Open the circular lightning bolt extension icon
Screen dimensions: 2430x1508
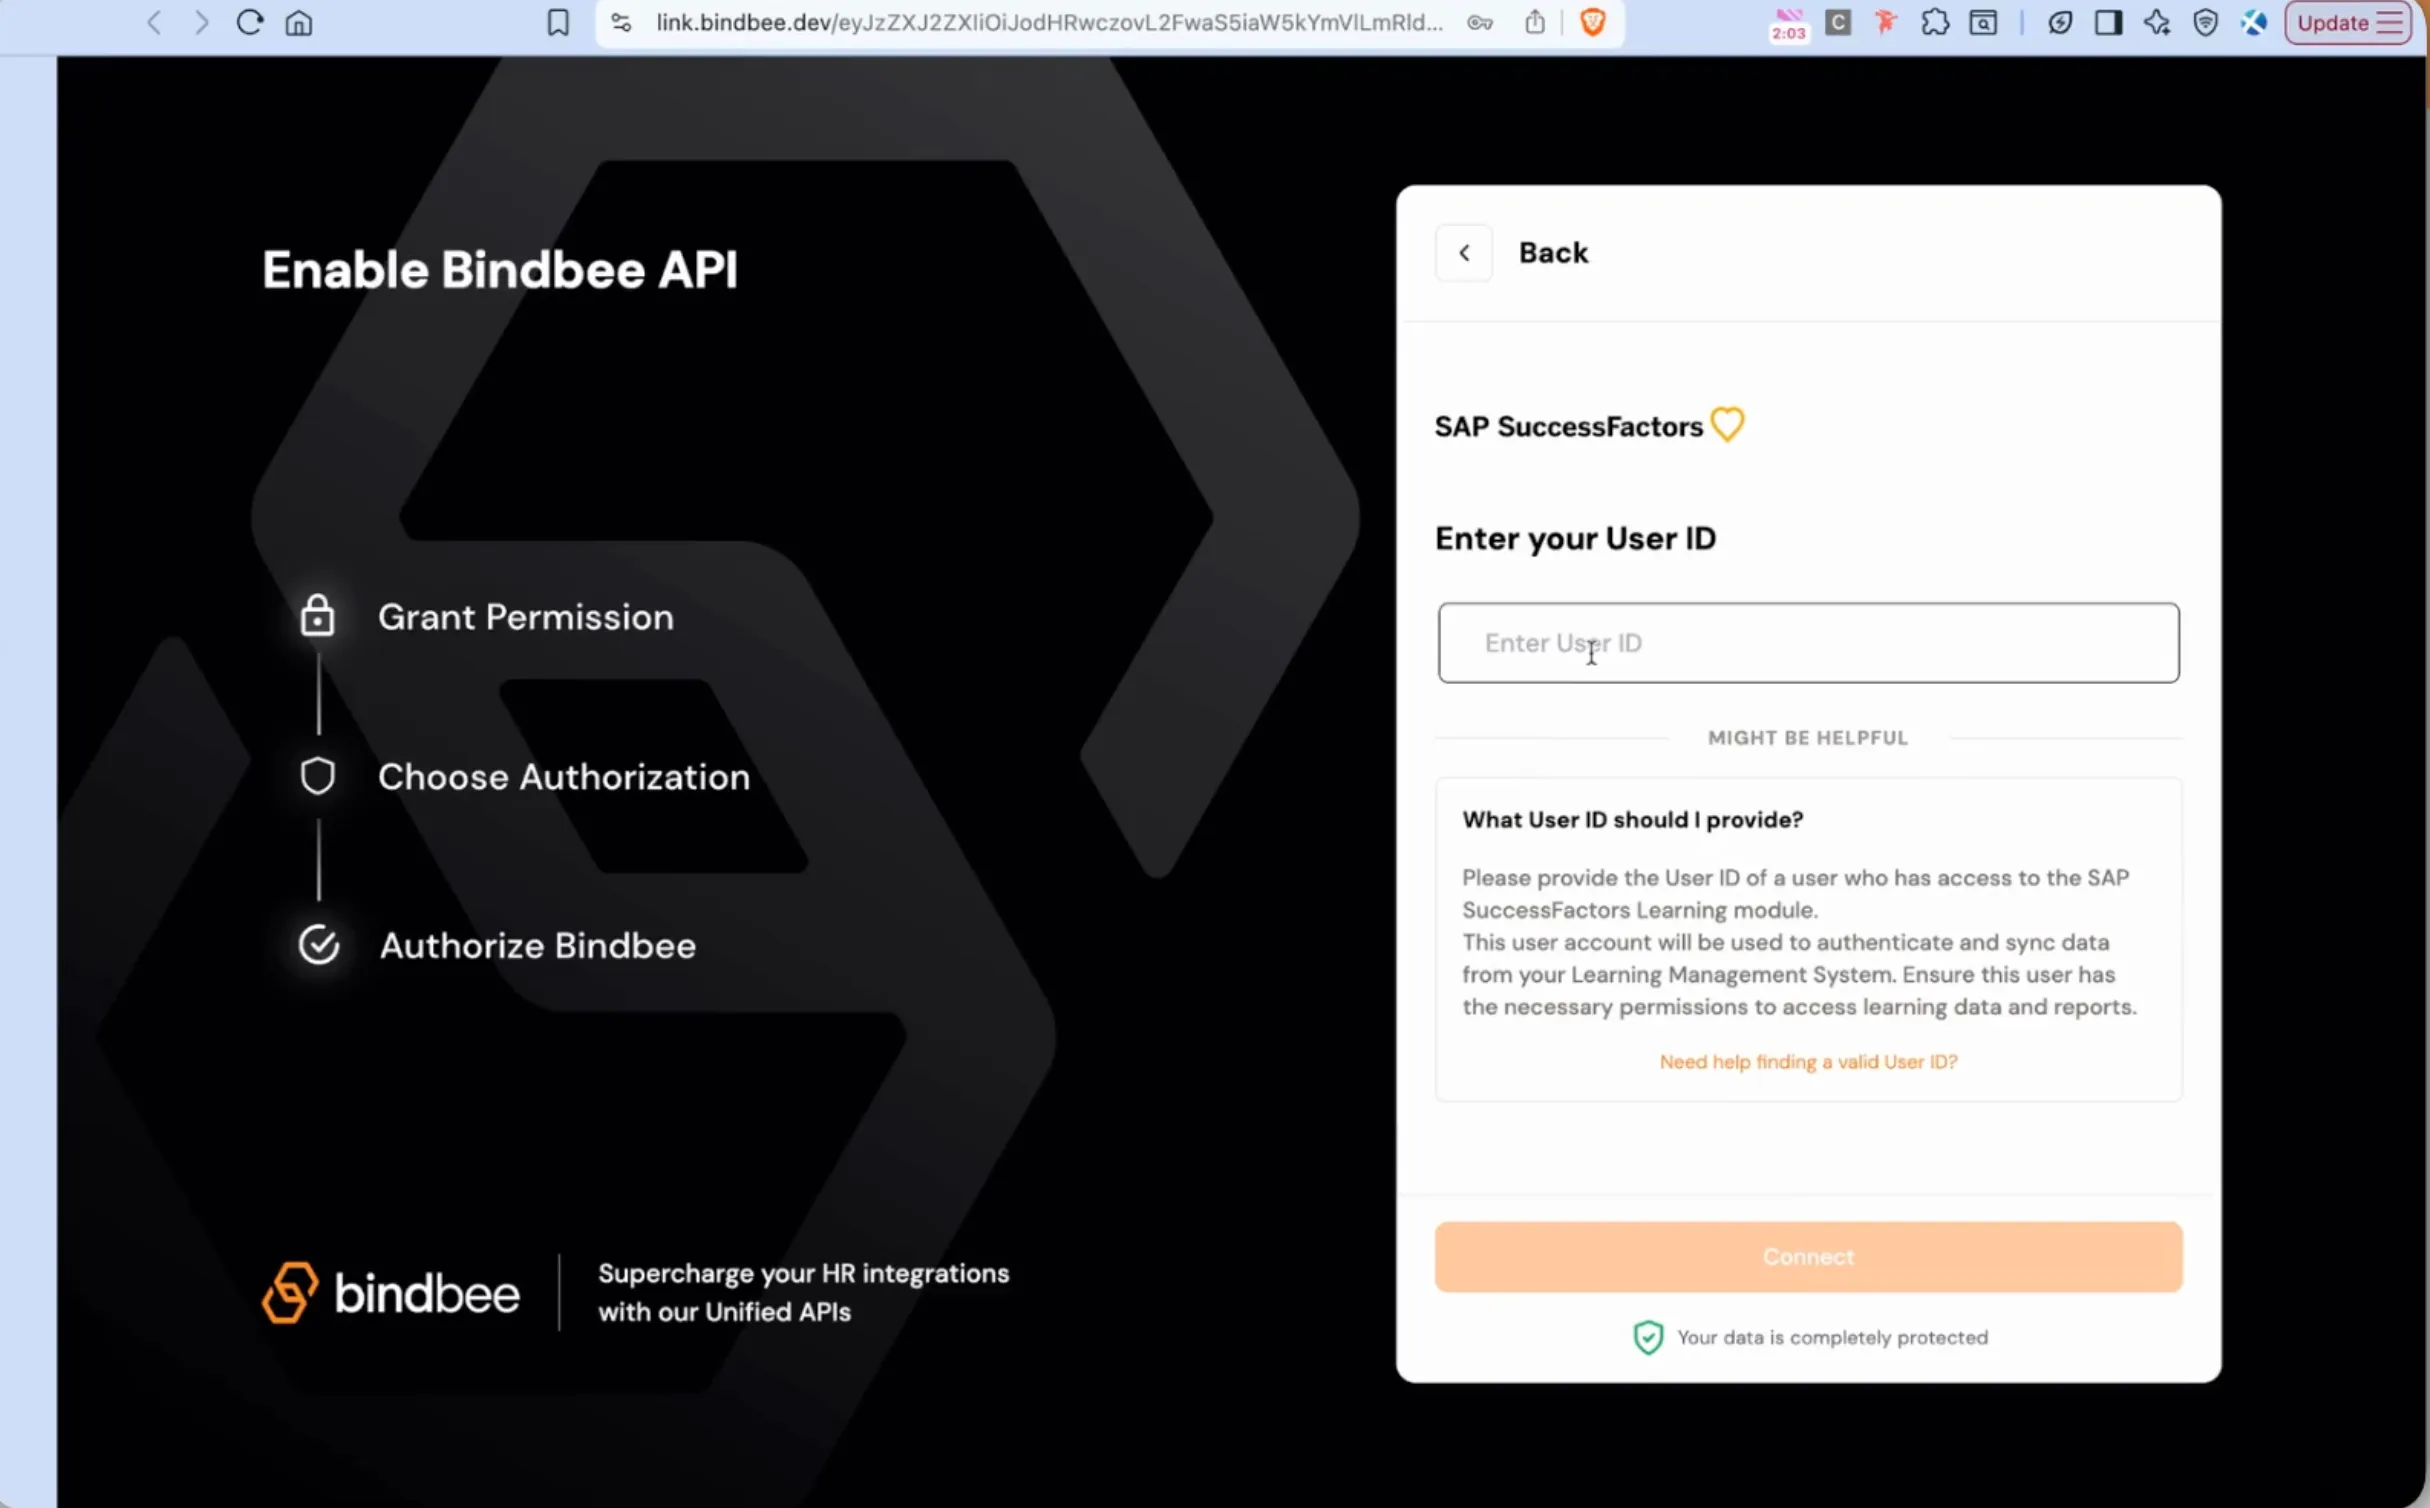[x=2060, y=22]
